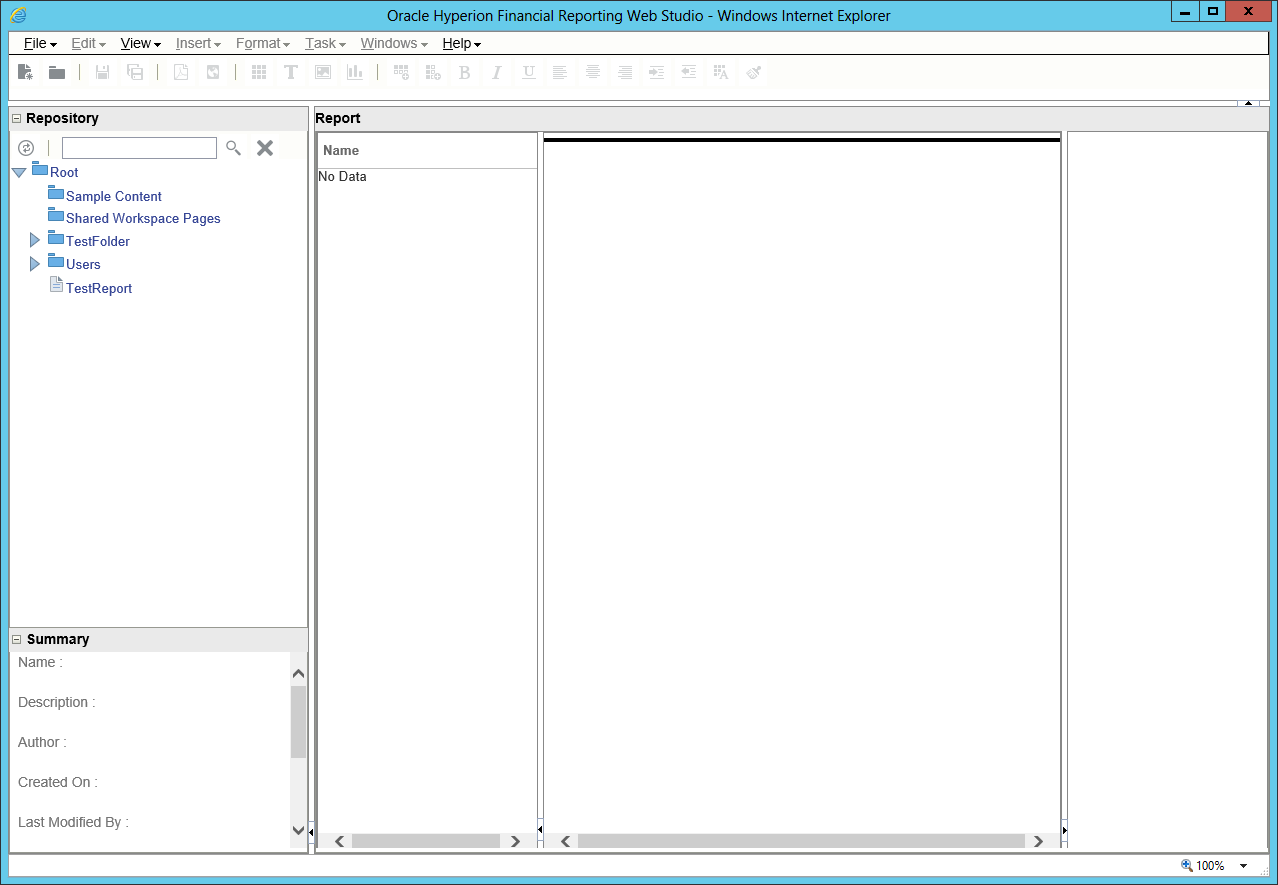This screenshot has width=1278, height=885.
Task: Click the PDF preview icon
Action: (181, 72)
